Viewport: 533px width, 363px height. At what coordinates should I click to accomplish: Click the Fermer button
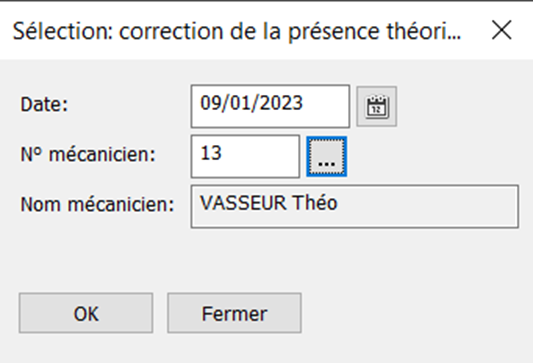(234, 313)
